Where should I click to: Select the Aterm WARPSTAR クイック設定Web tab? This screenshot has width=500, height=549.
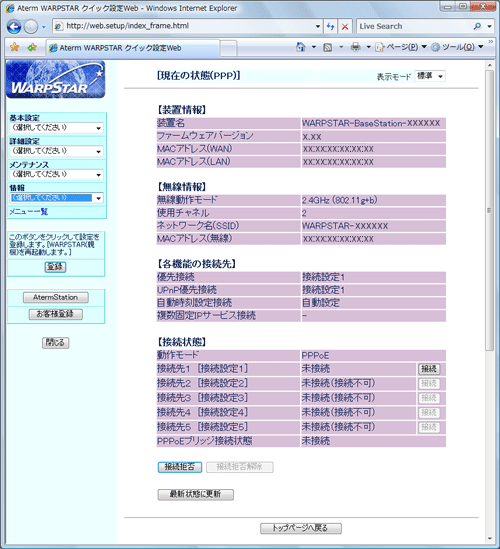pyautogui.click(x=133, y=48)
